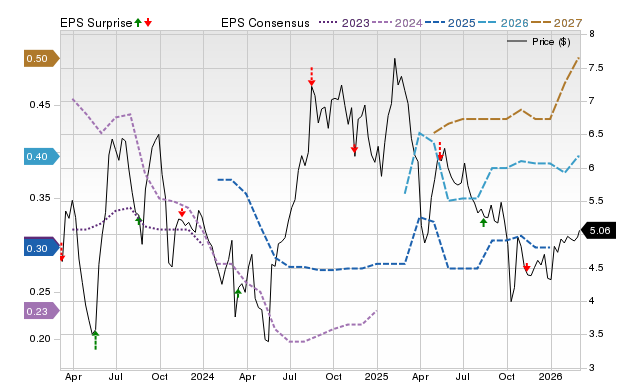
Task: Click the 0.20 label on the left axis
Action: (40, 339)
